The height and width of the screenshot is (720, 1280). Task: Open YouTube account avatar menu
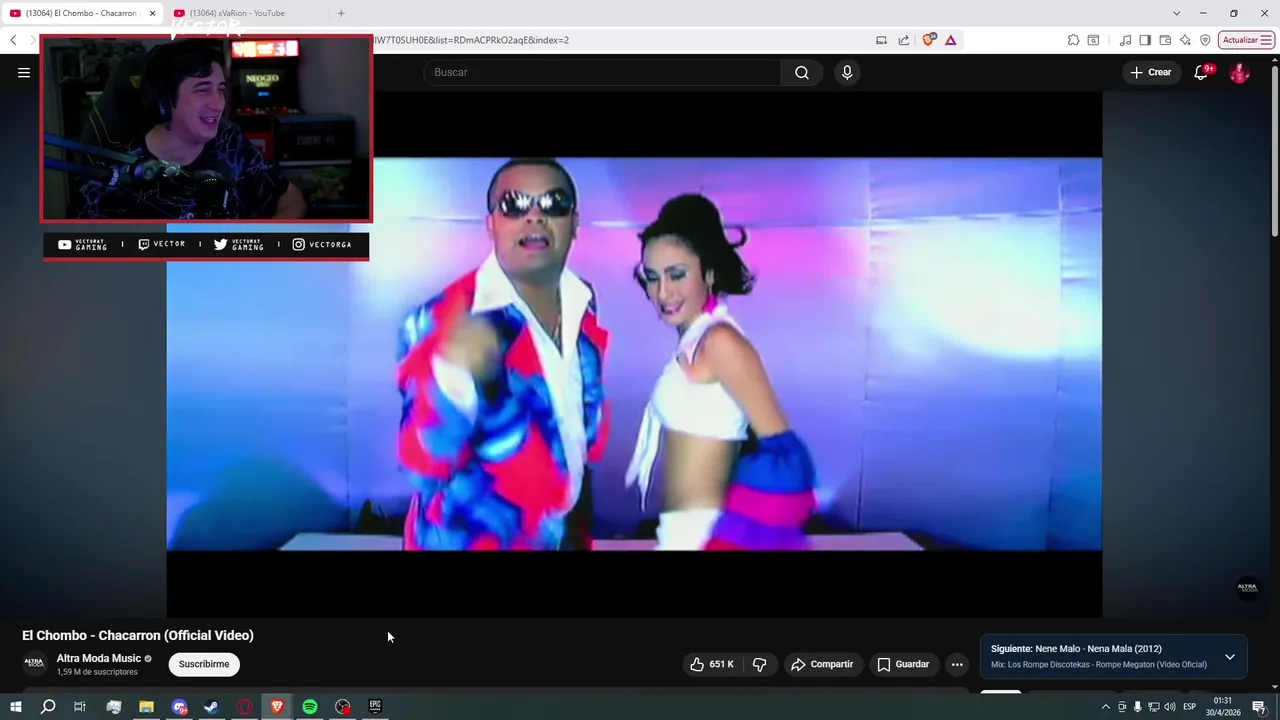click(1239, 72)
